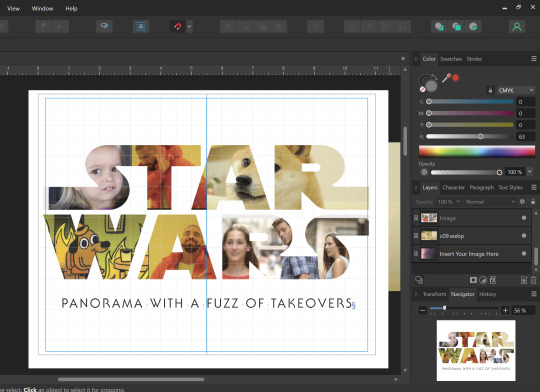Add an adjustment layer
Viewport: 540px width, 392px height.
tap(483, 280)
